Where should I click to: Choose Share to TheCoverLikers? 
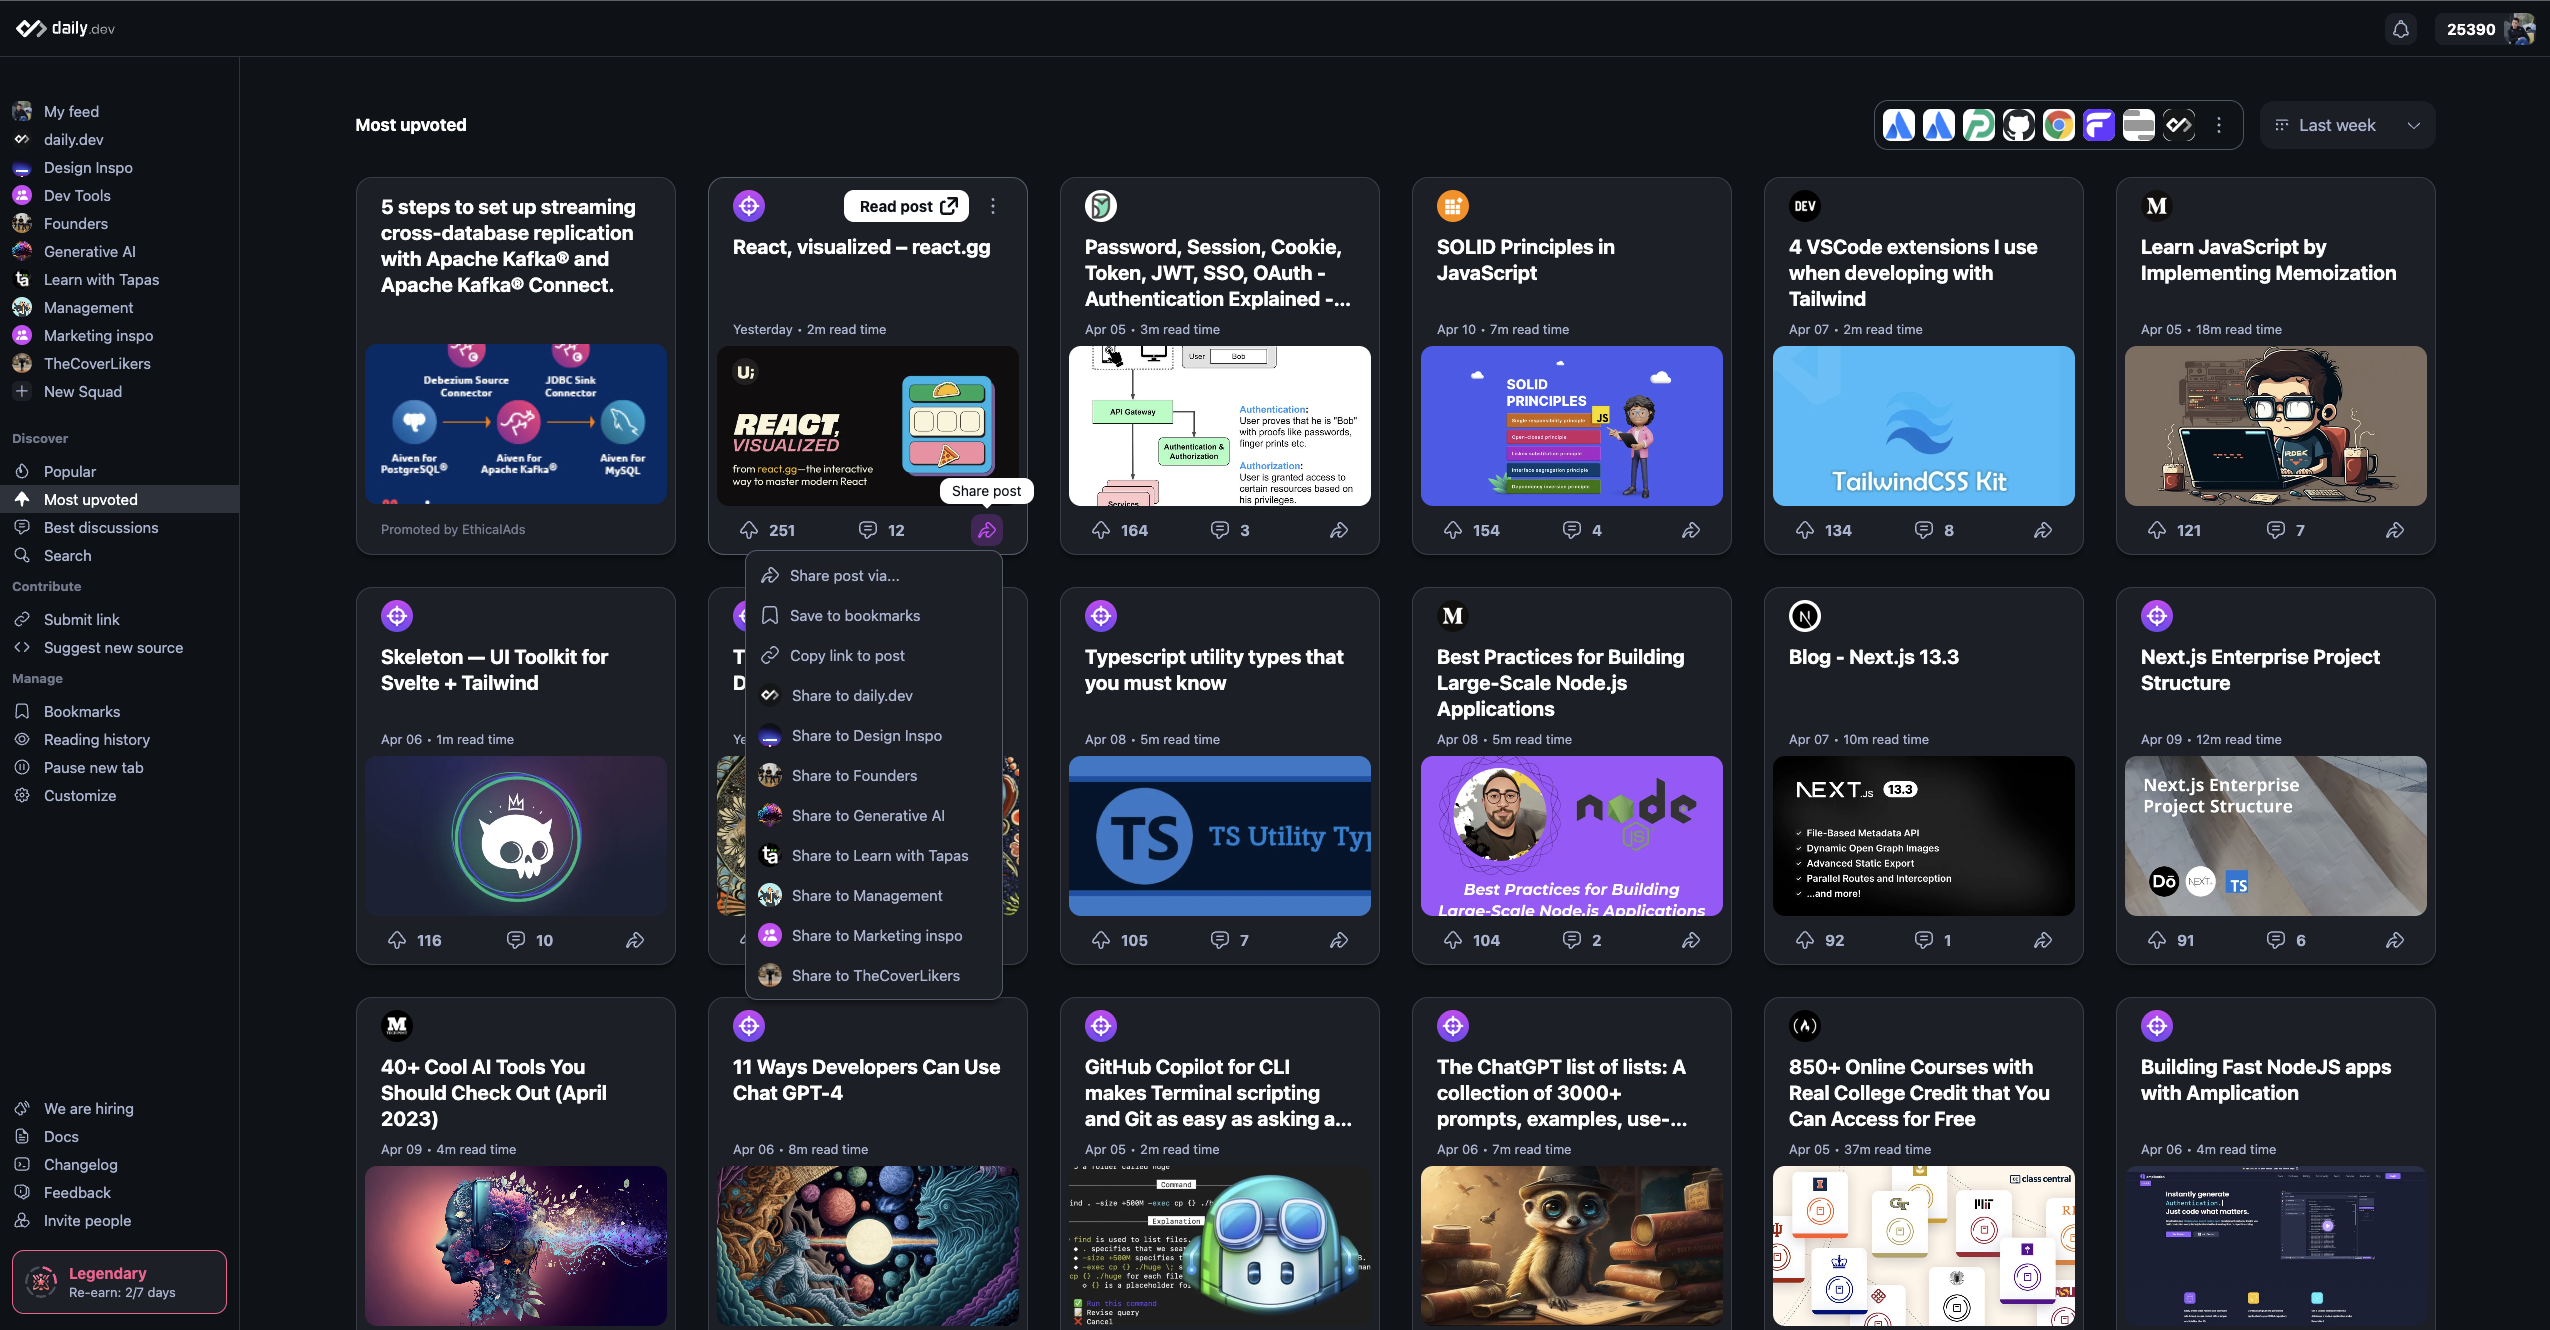tap(874, 976)
